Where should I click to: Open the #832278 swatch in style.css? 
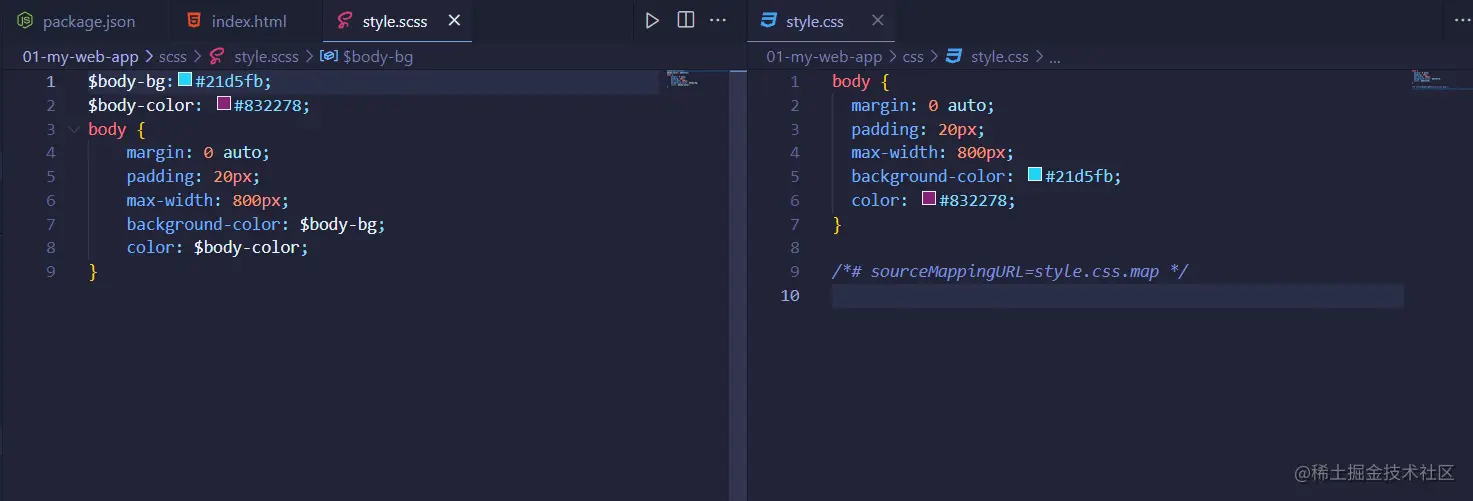[929, 200]
